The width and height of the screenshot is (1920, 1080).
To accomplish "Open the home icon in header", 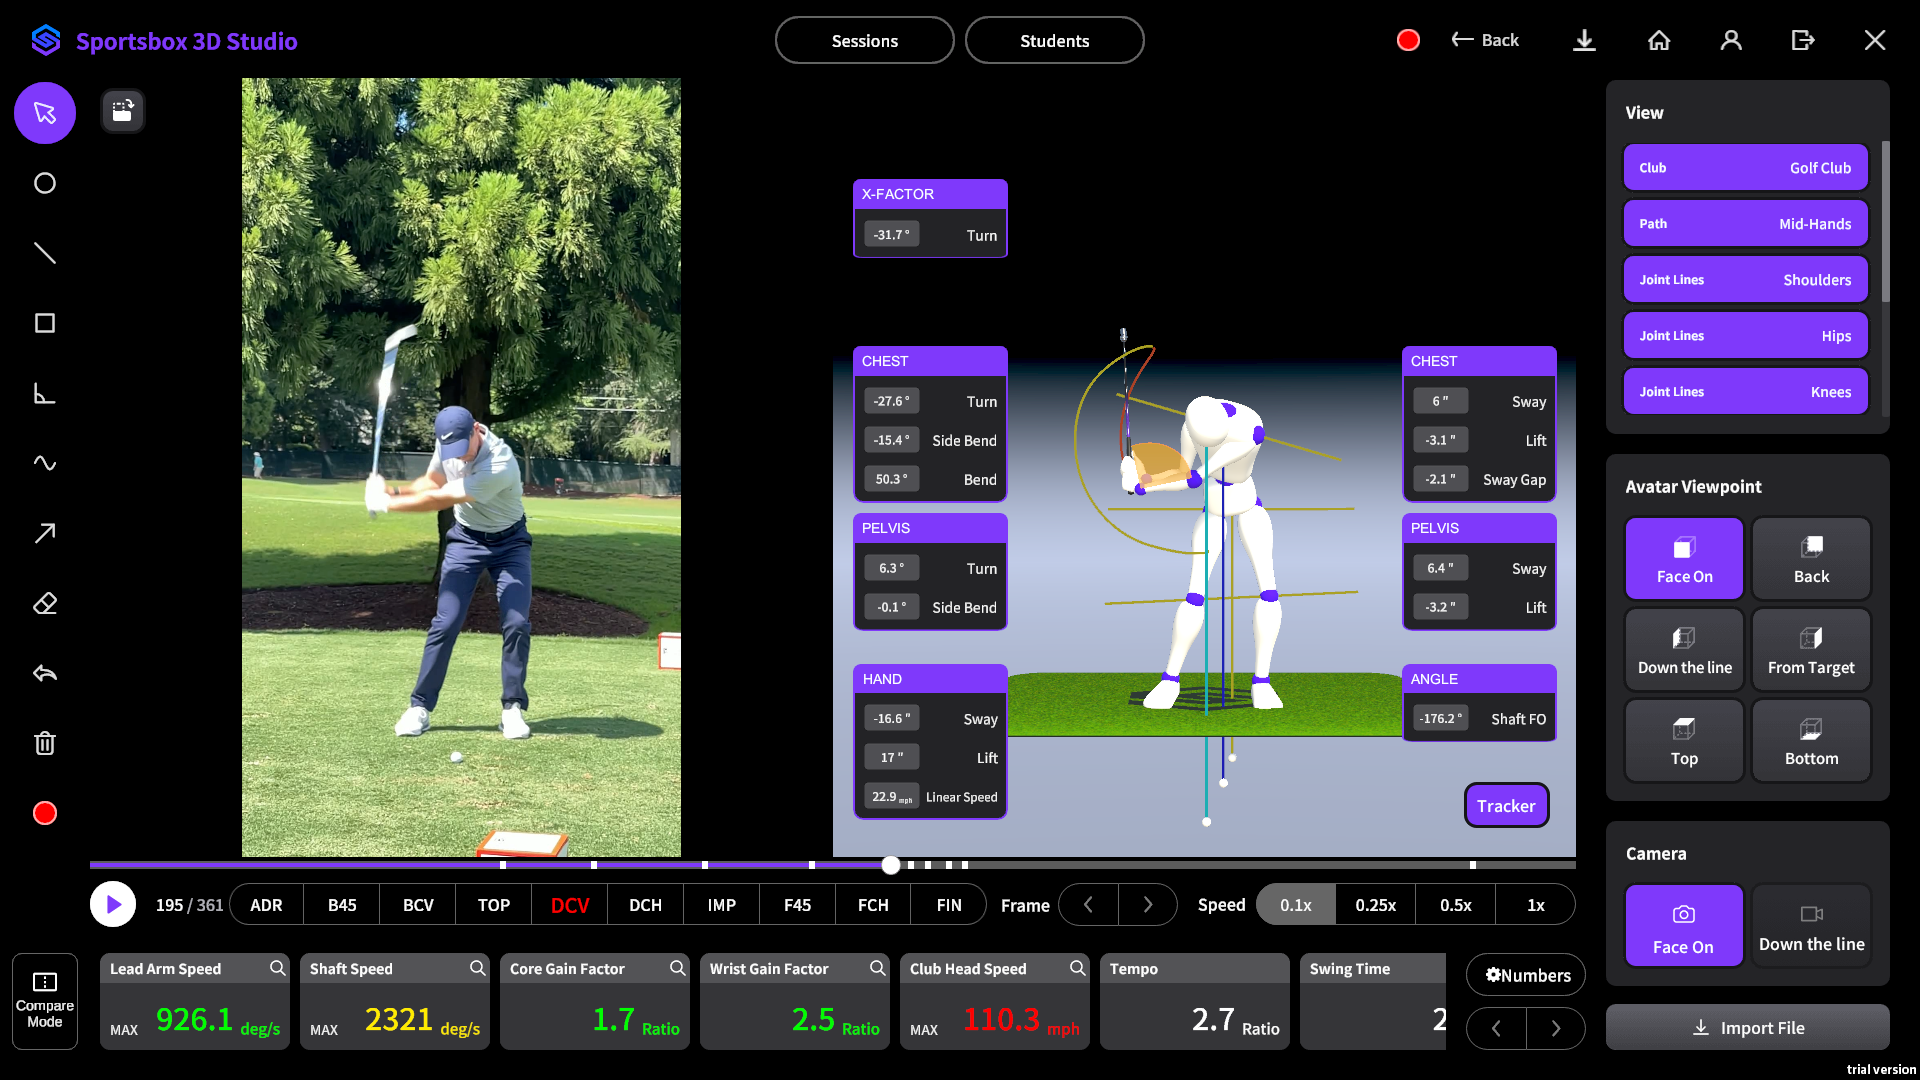I will pos(1659,40).
